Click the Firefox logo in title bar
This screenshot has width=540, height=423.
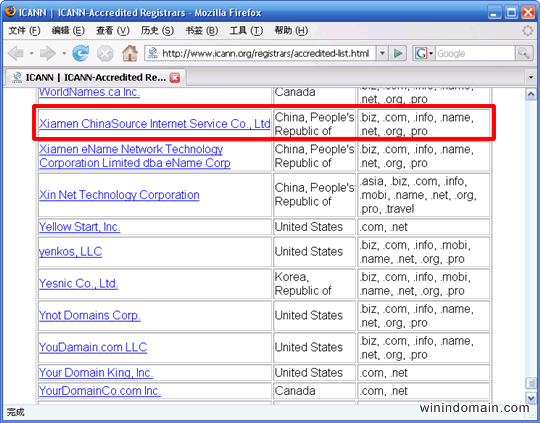coord(11,12)
